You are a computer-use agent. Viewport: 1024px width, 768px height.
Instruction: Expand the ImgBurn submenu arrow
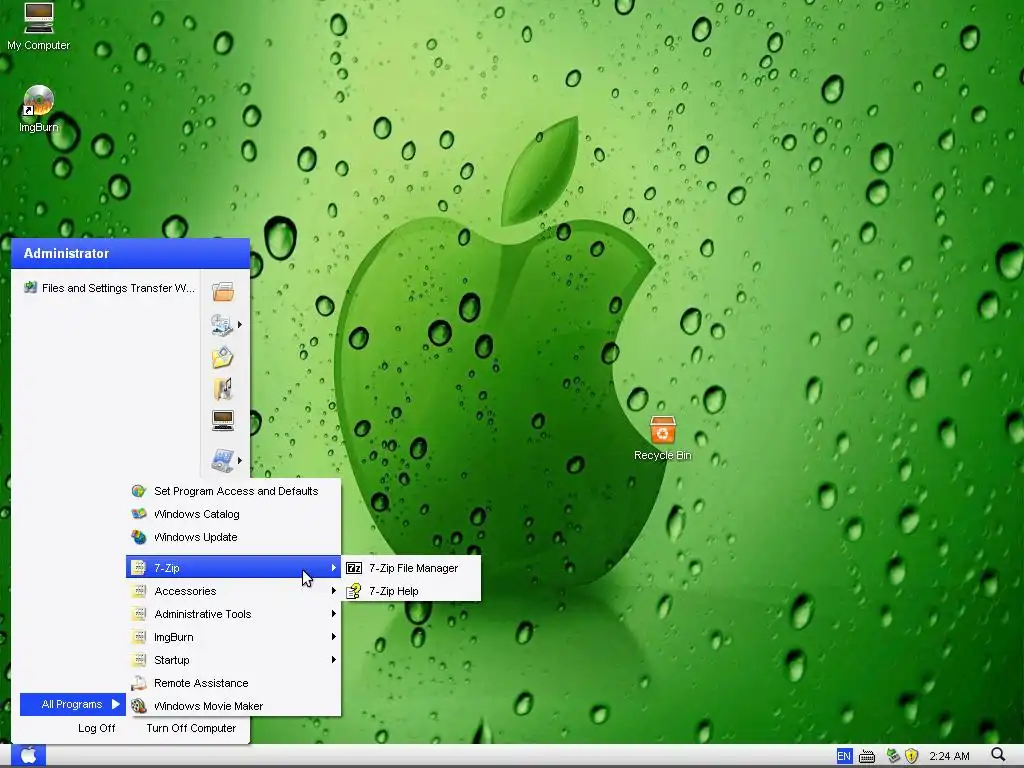(334, 637)
